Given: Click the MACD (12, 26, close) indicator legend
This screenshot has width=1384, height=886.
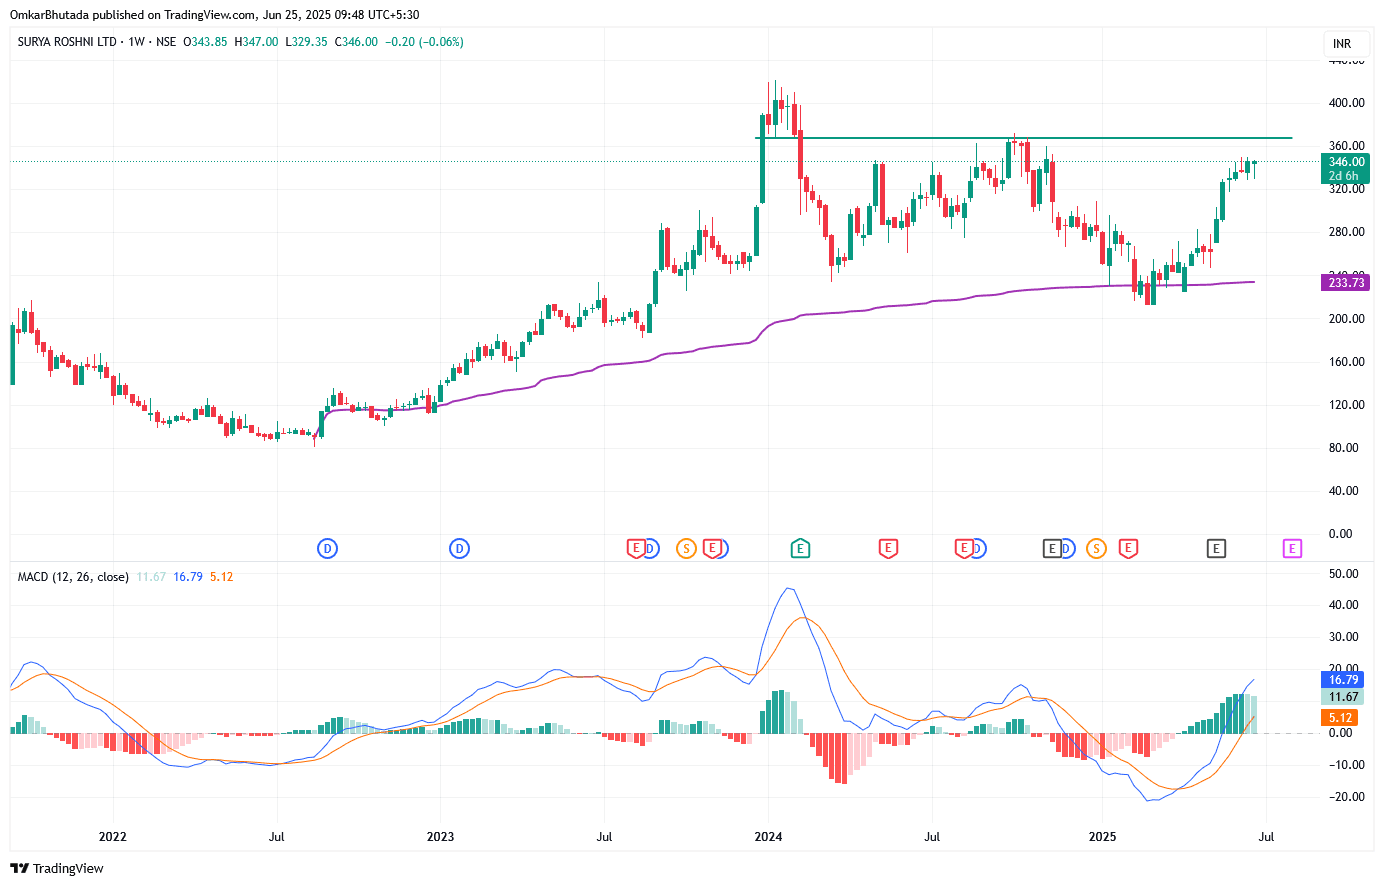Looking at the screenshot, I should pyautogui.click(x=73, y=577).
